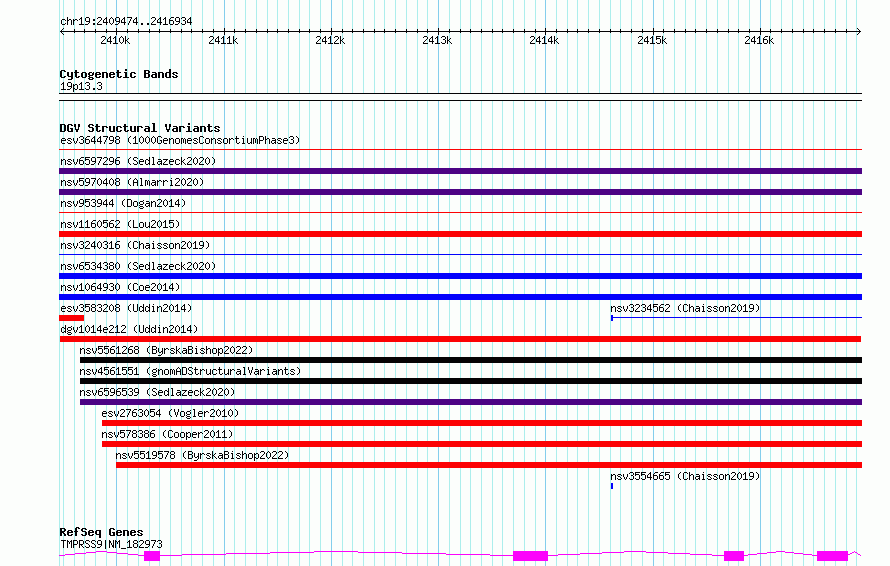The width and height of the screenshot is (890, 566).
Task: Click the TMPRSS9|NM_182973 gene label
Action: (111, 544)
